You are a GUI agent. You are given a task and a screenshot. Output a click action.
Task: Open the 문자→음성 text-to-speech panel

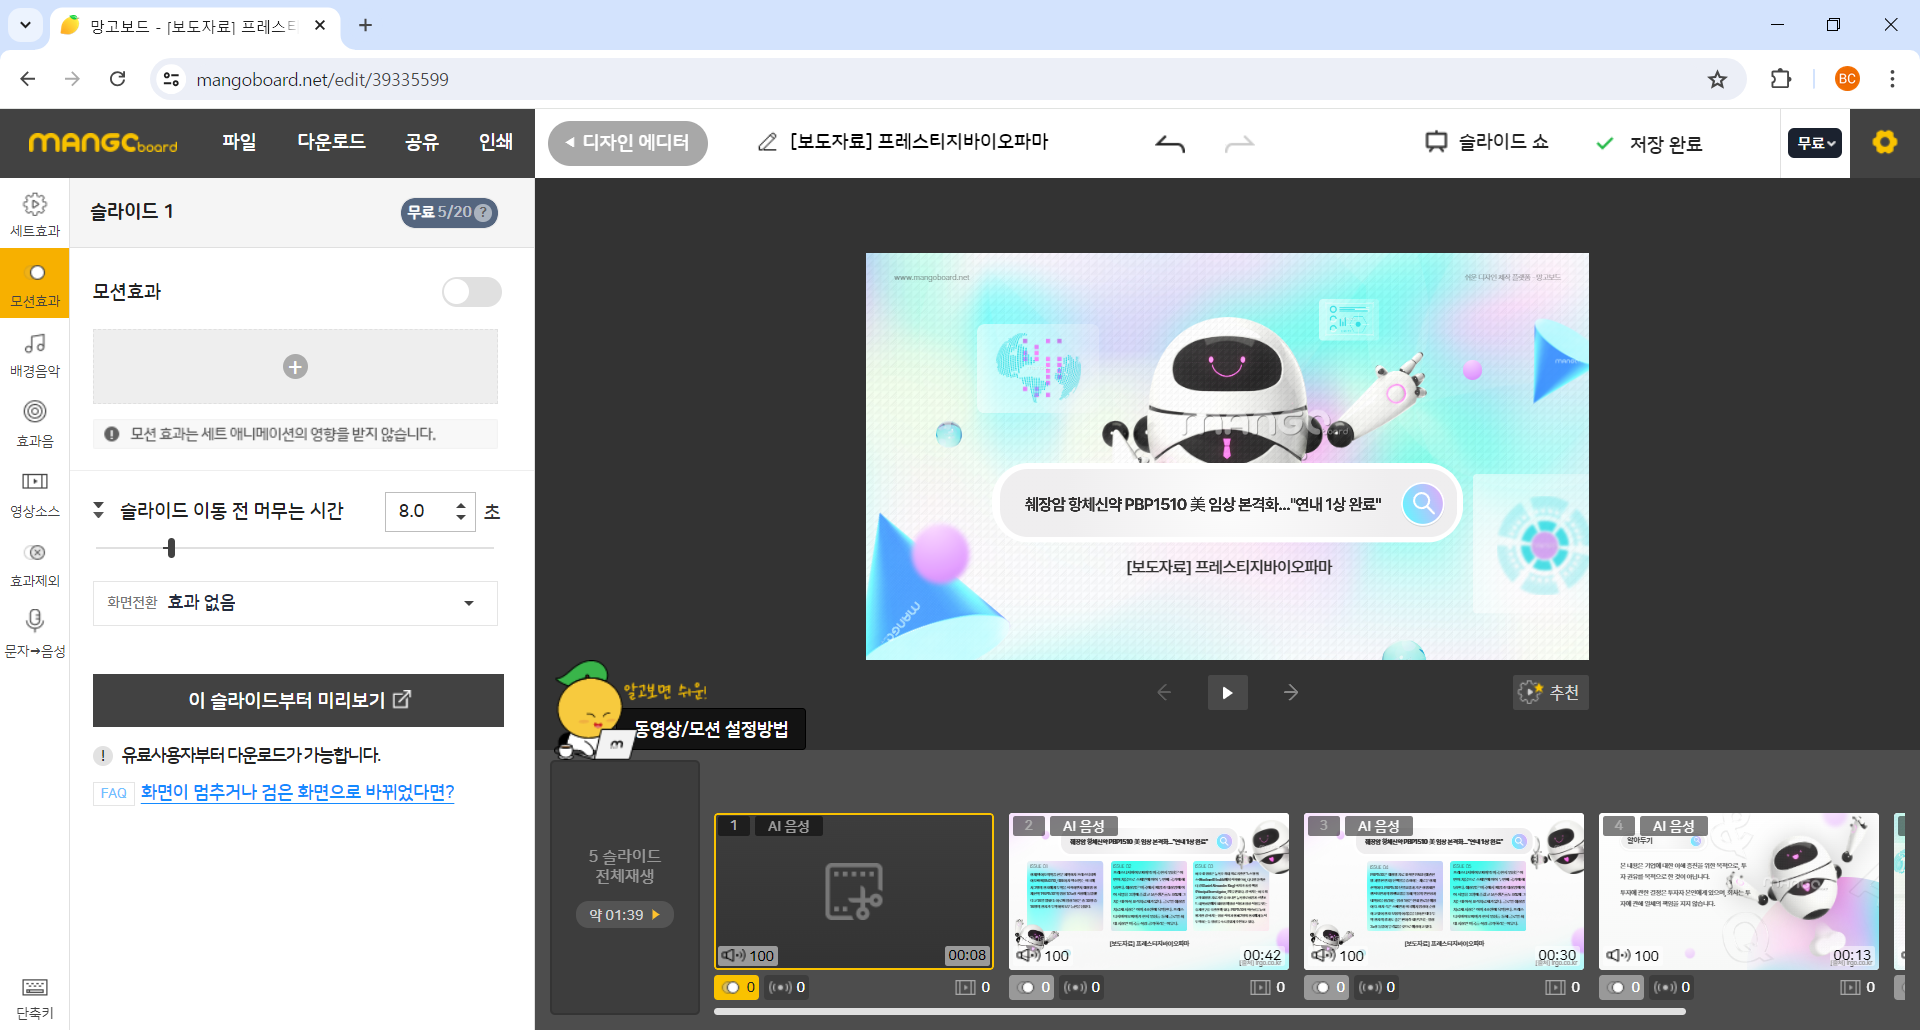(x=35, y=634)
